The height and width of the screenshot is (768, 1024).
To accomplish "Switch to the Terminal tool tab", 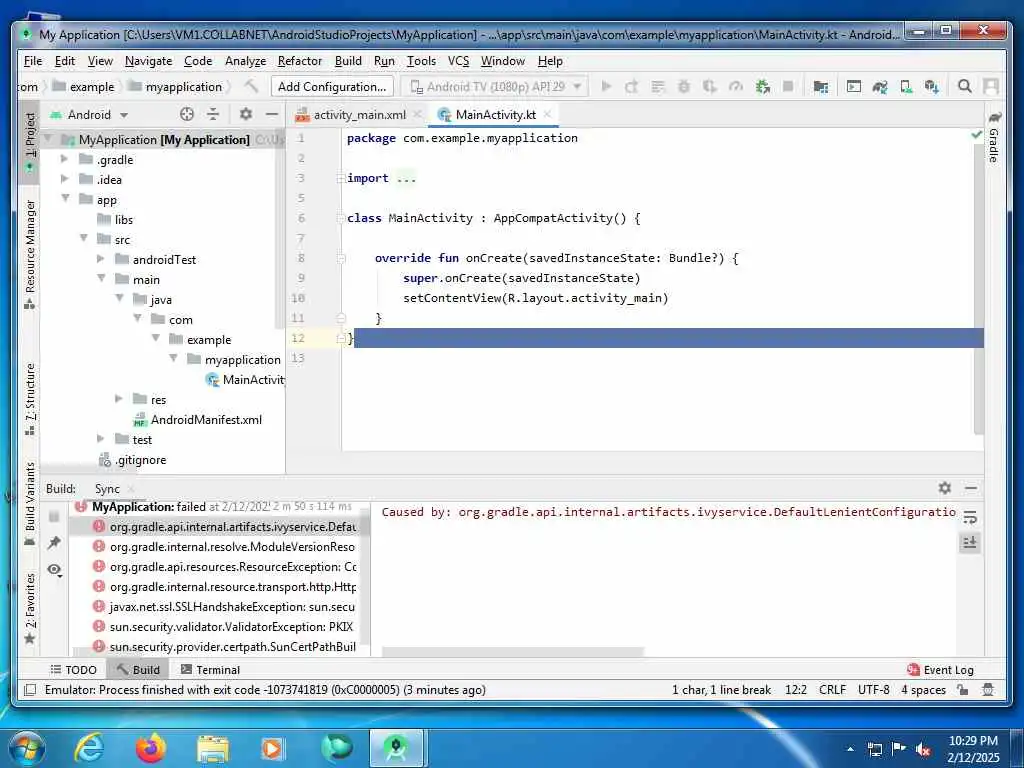I will click(210, 669).
